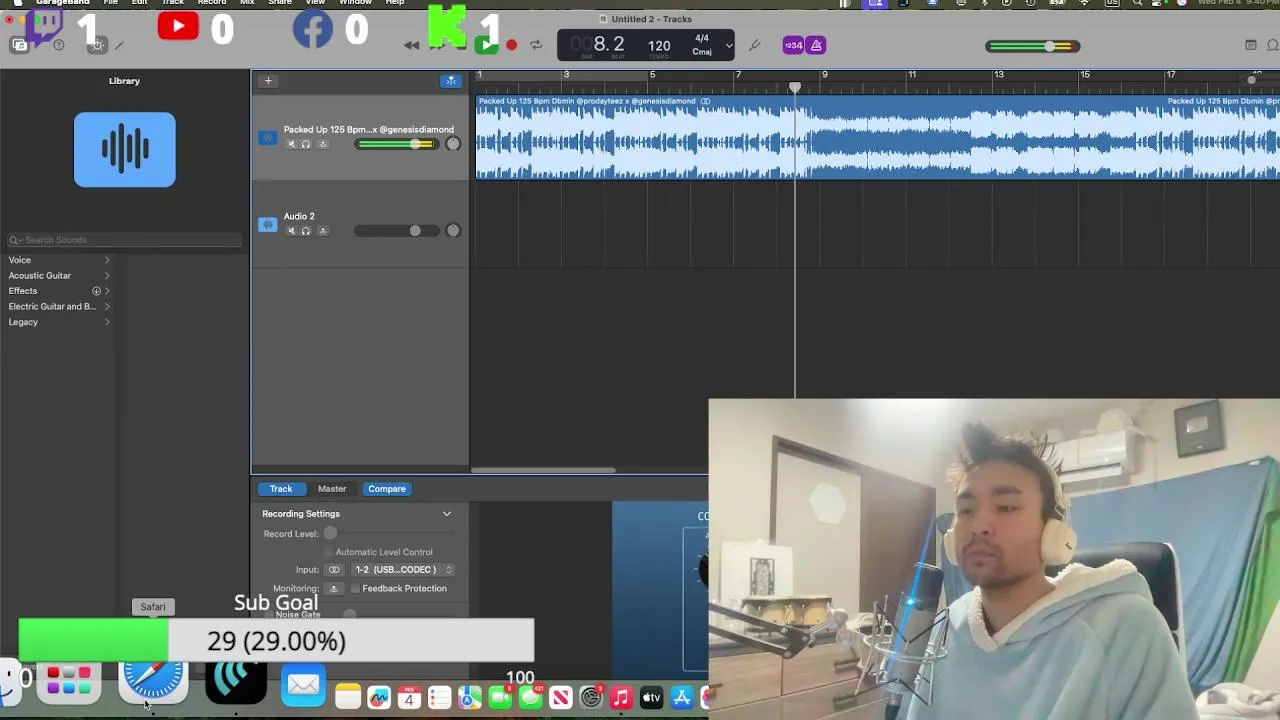Image resolution: width=1280 pixels, height=720 pixels.
Task: Expand the Voice category chevron
Action: [x=107, y=260]
